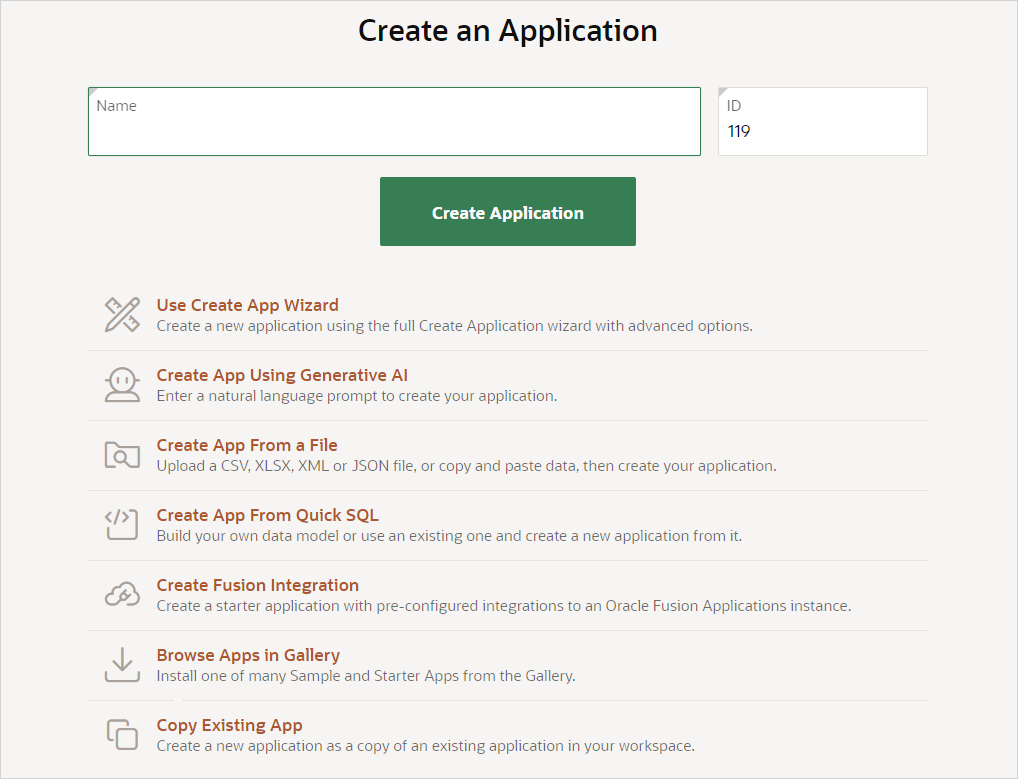Click the natural language prompt description text

[x=356, y=396]
